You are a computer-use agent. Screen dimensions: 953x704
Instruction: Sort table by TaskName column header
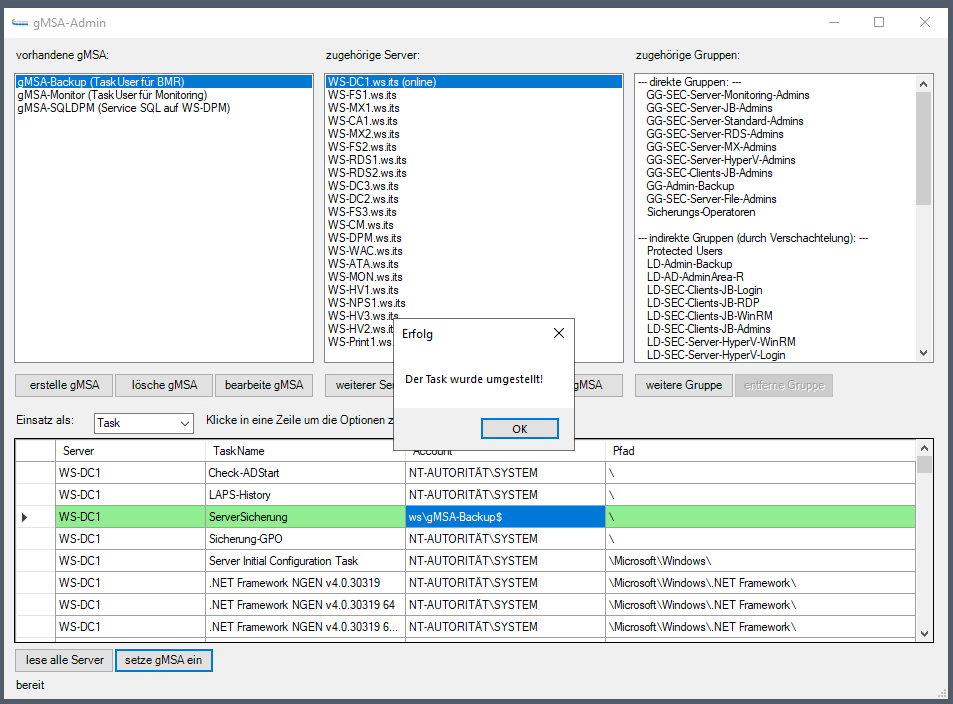point(305,450)
